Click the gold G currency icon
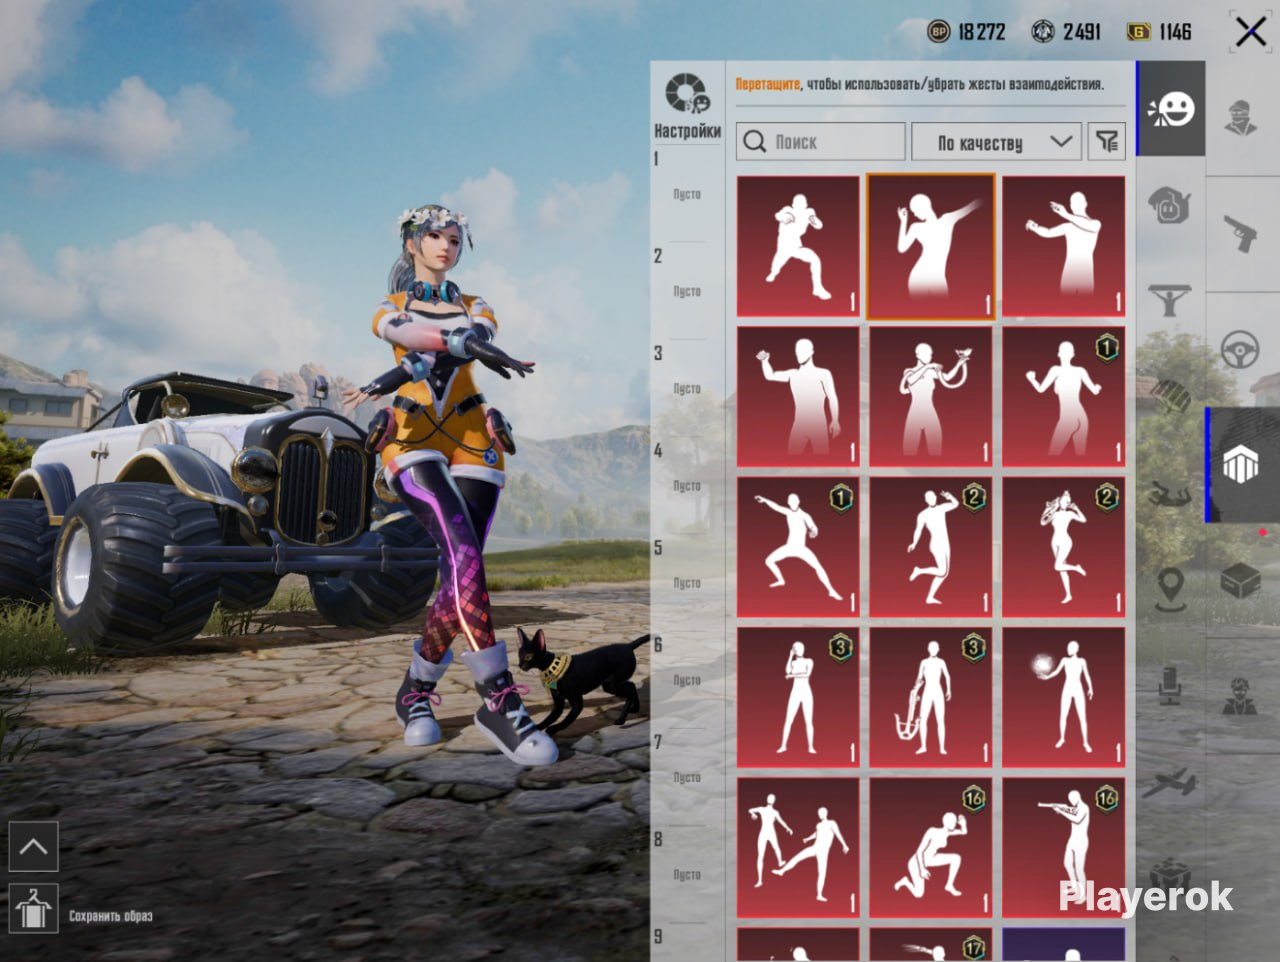This screenshot has width=1280, height=962. (x=1138, y=32)
